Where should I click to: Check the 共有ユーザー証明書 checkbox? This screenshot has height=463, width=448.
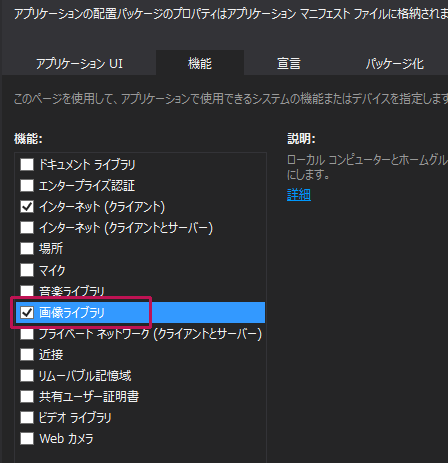click(x=27, y=396)
